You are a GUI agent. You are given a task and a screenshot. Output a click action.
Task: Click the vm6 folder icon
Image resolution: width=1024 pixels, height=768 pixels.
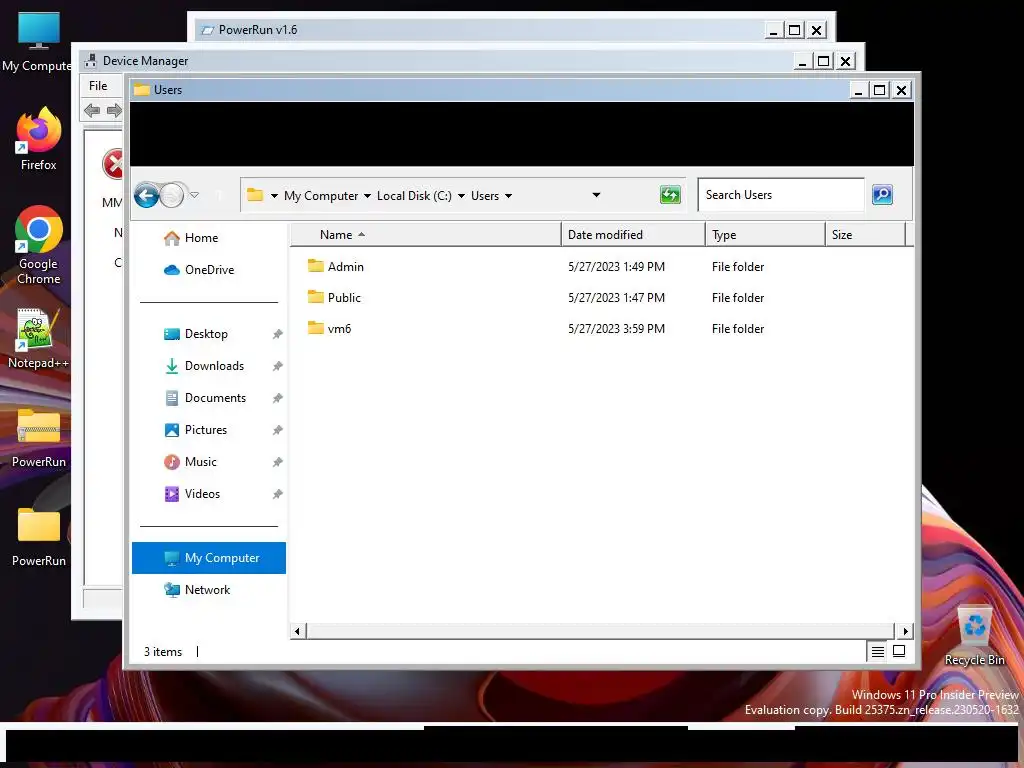coord(315,328)
